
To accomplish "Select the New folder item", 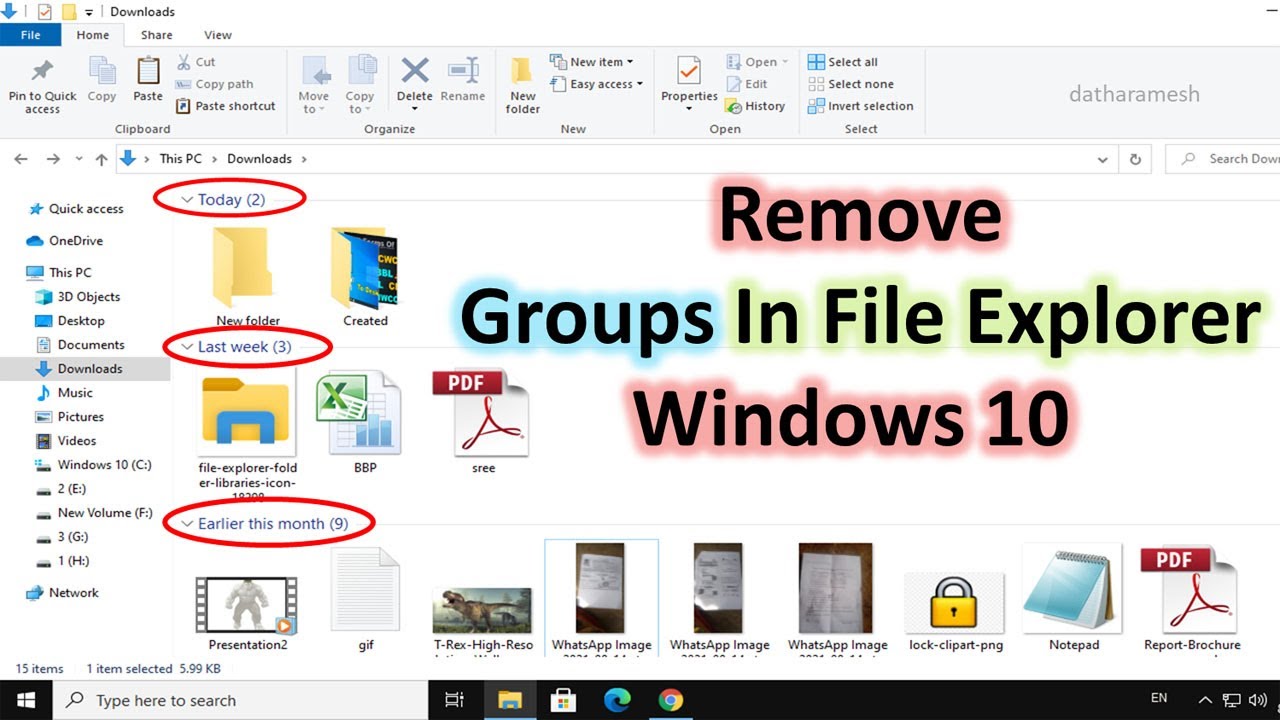I will tap(248, 276).
